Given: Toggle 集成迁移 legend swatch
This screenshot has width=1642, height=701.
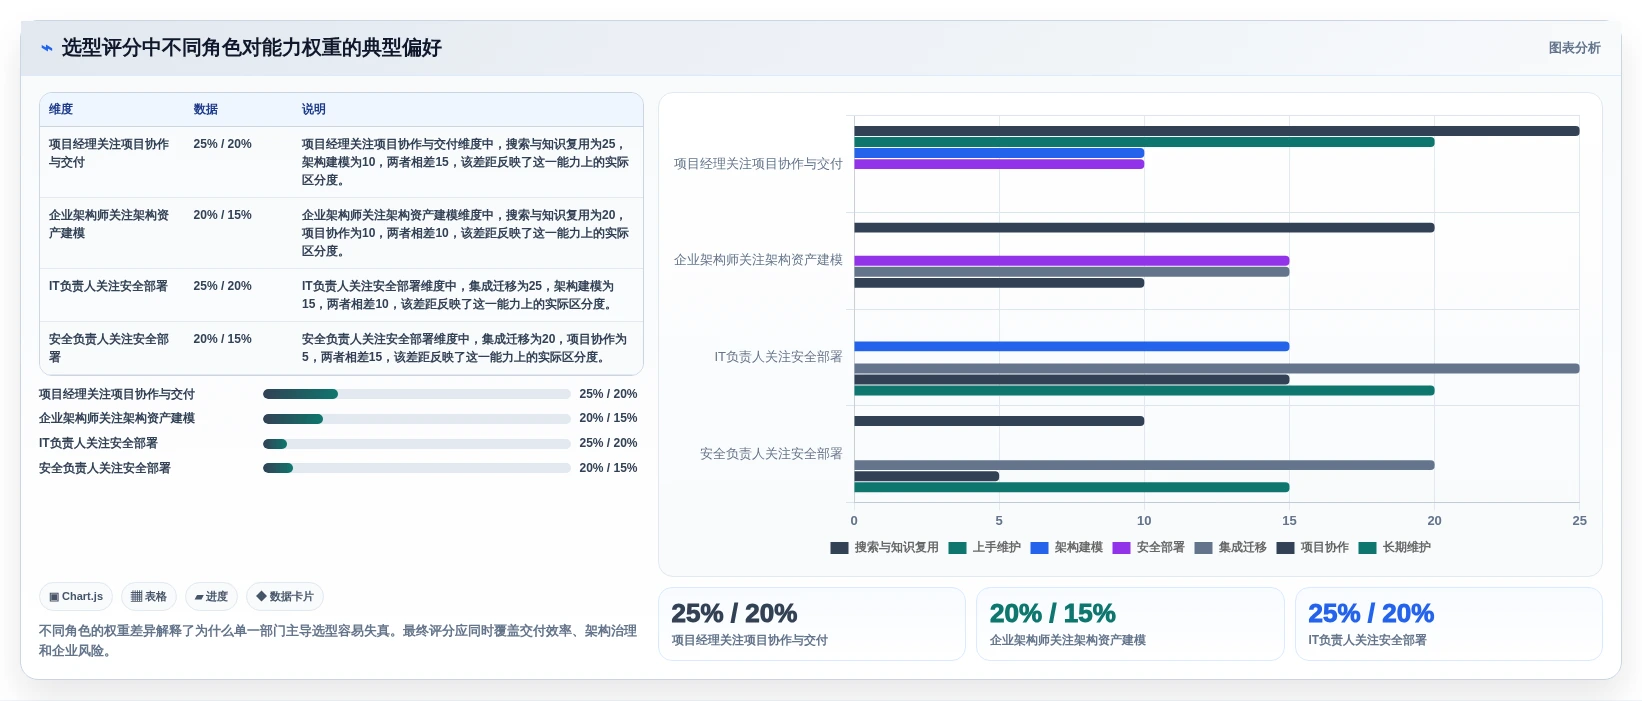Looking at the screenshot, I should click(x=1203, y=548).
